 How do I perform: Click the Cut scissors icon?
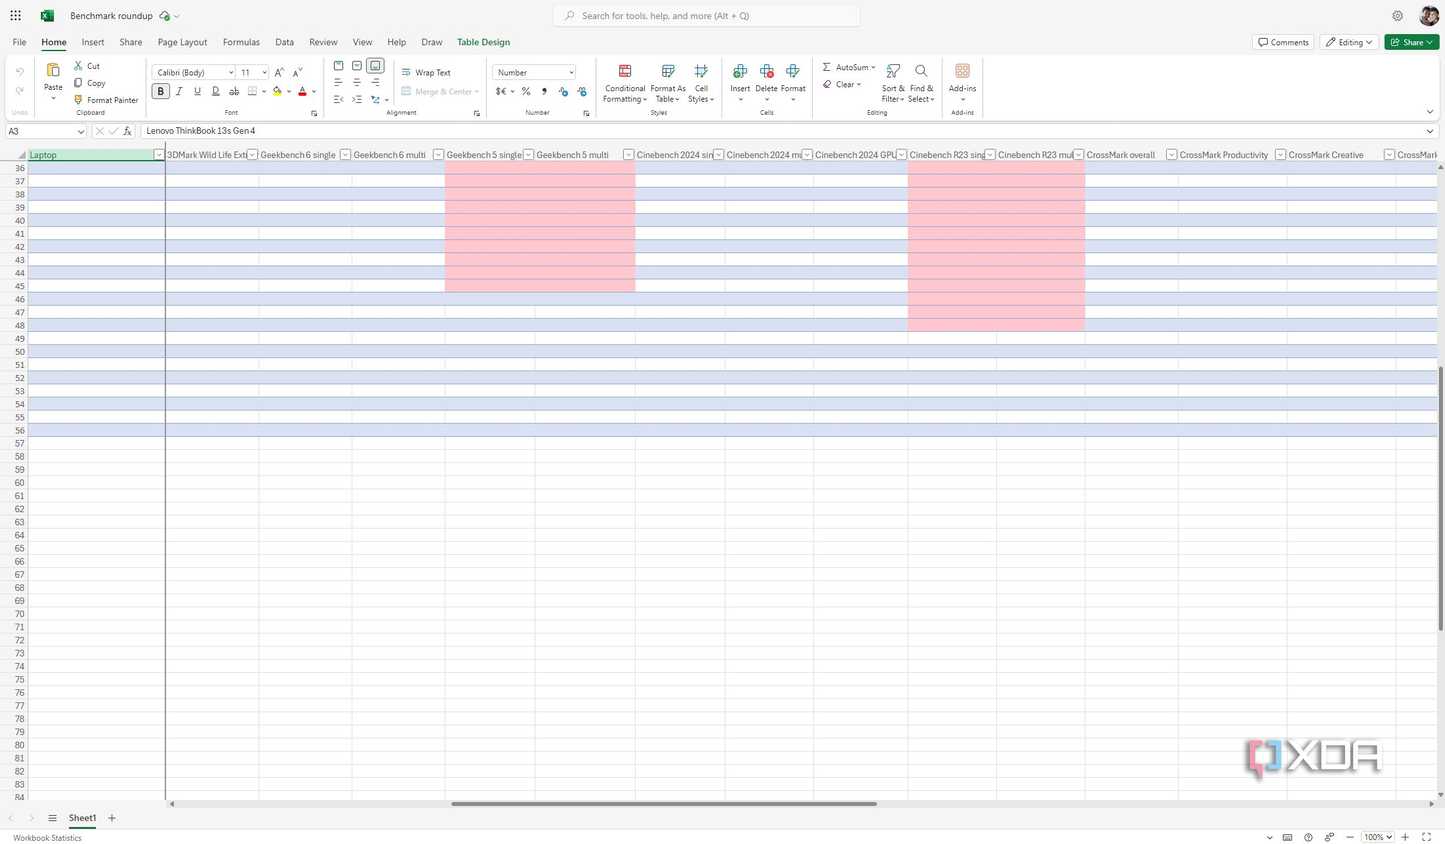[78, 66]
